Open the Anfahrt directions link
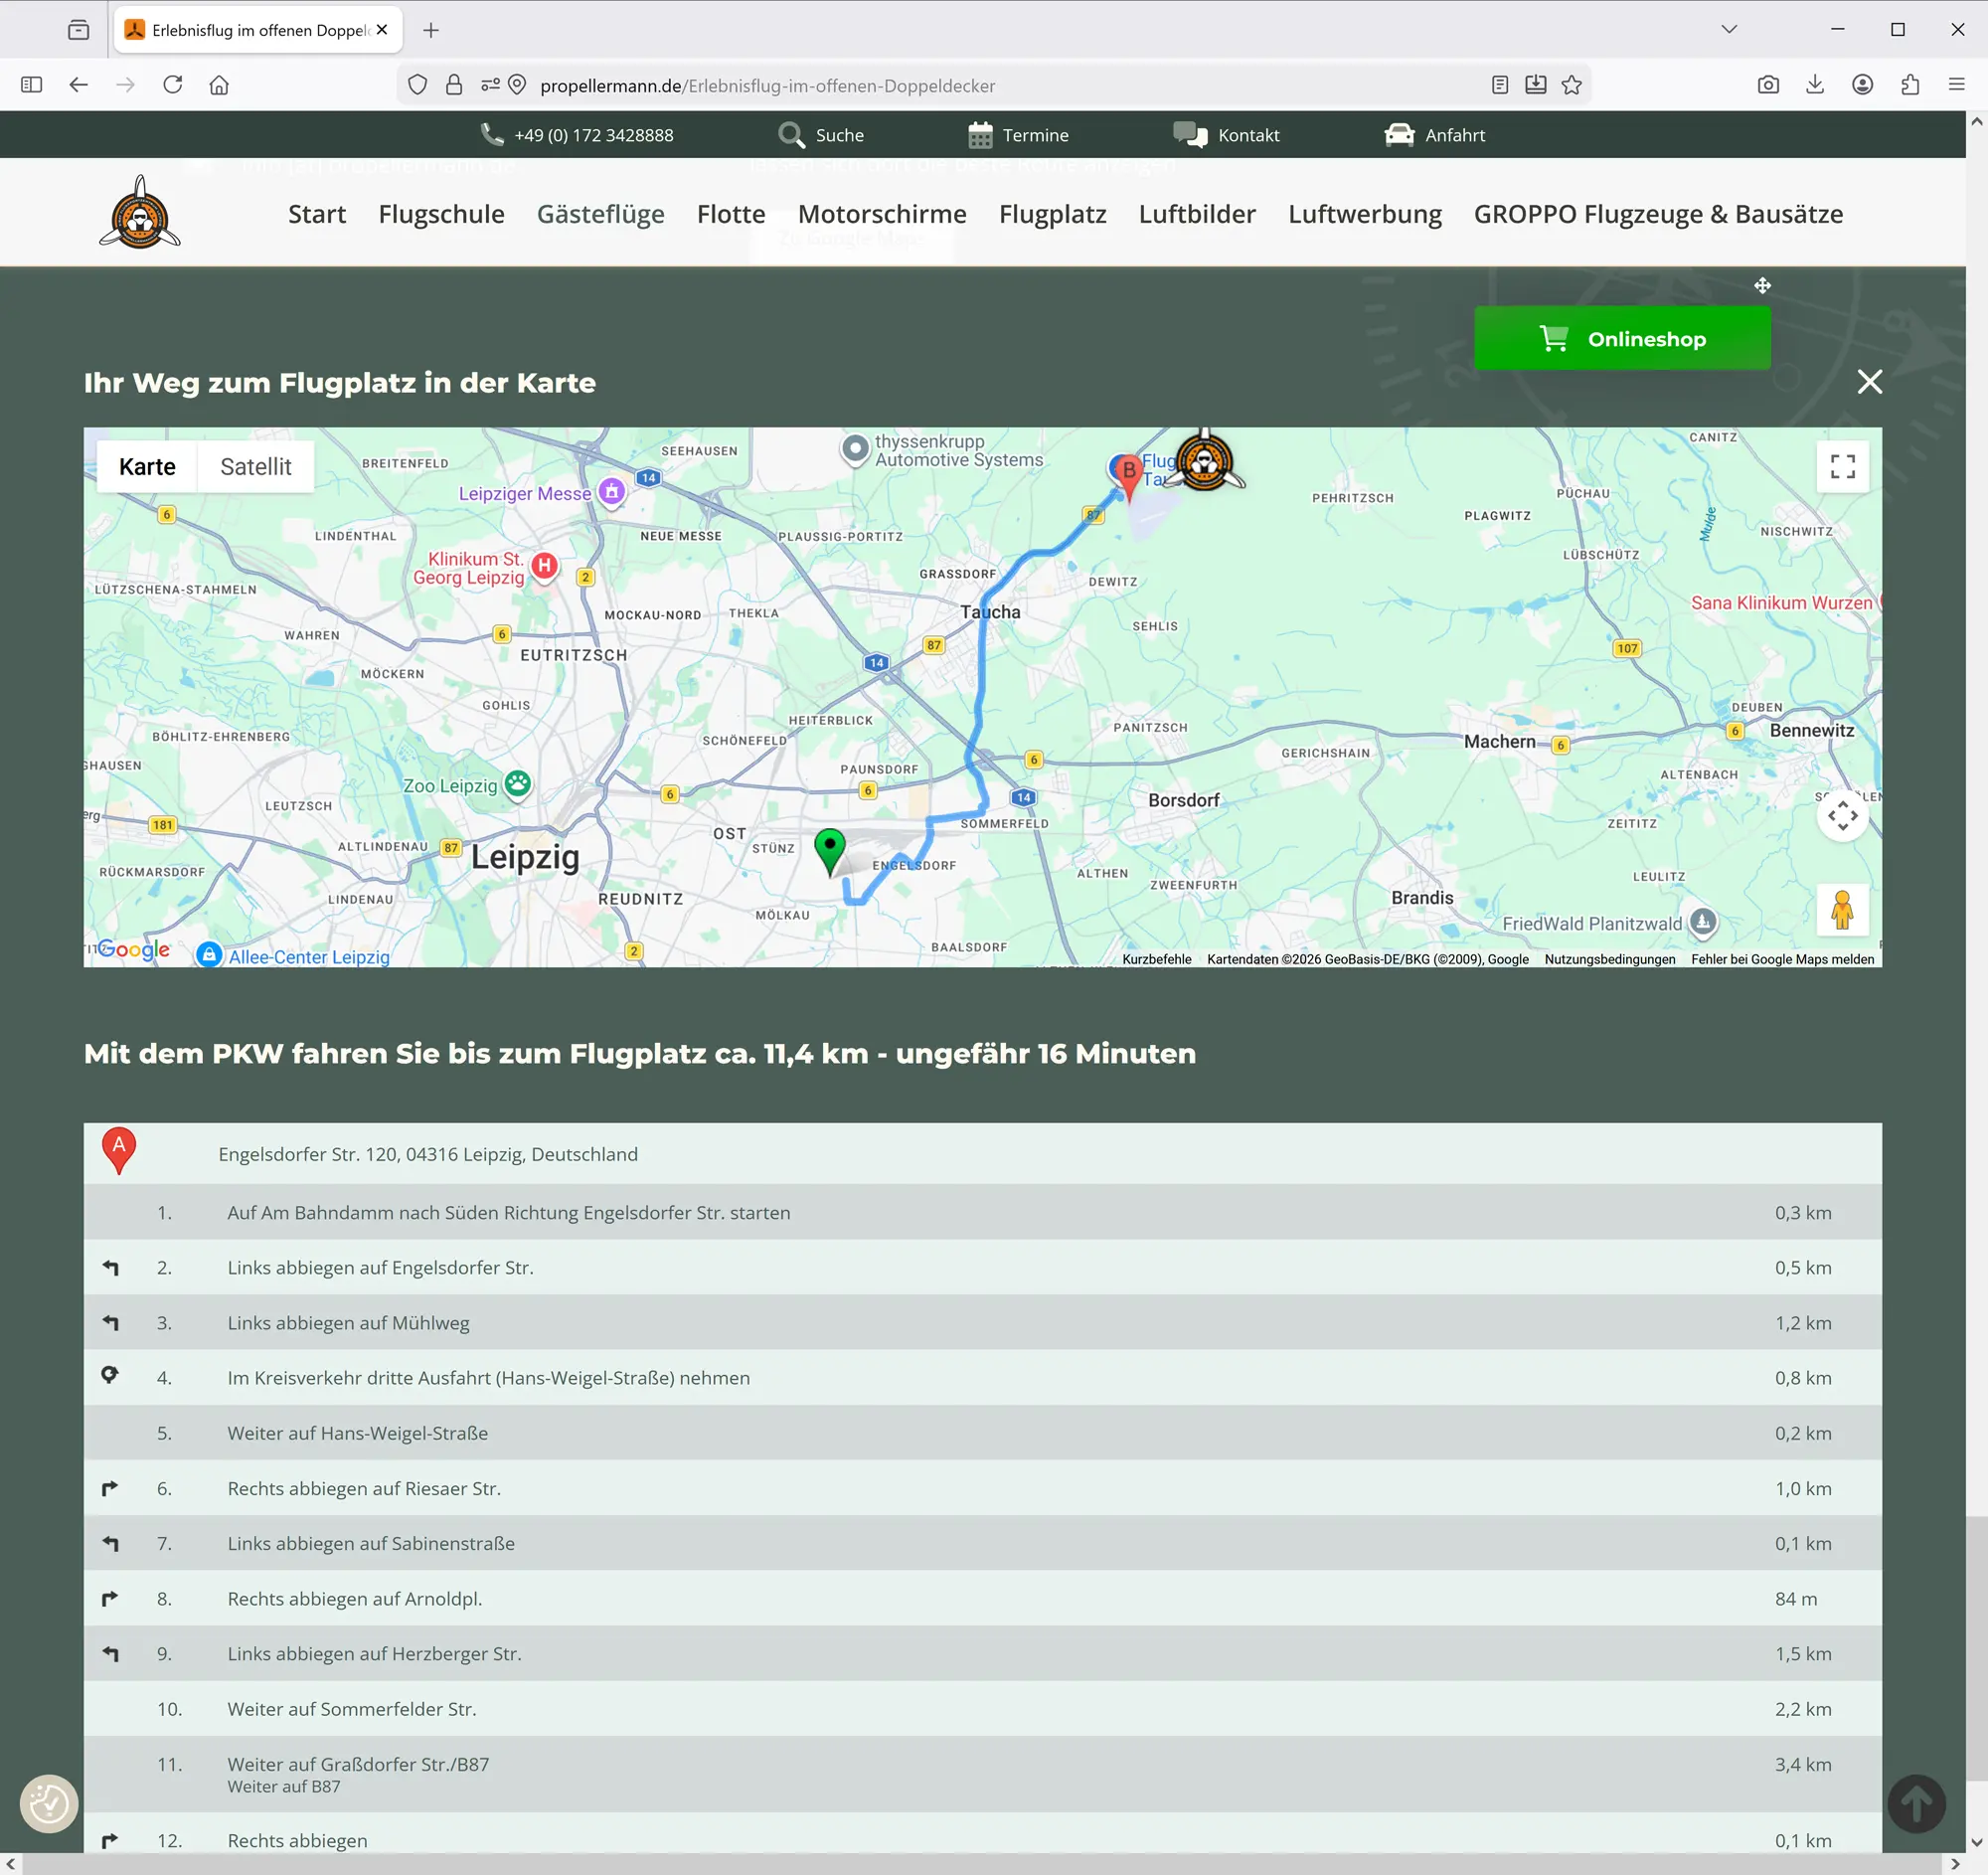This screenshot has height=1875, width=1988. [x=1434, y=135]
